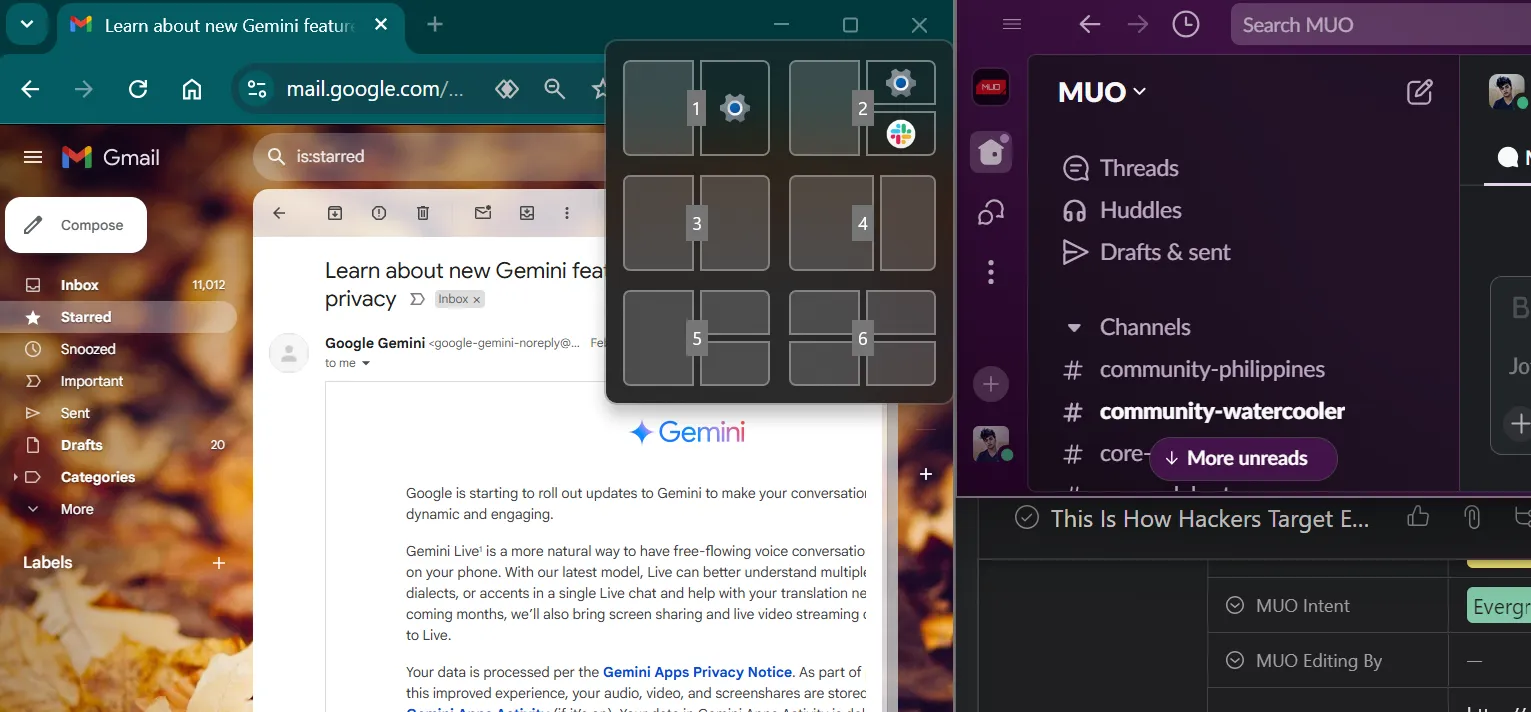The image size is (1531, 712).
Task: Report the open email as spam
Action: (379, 213)
